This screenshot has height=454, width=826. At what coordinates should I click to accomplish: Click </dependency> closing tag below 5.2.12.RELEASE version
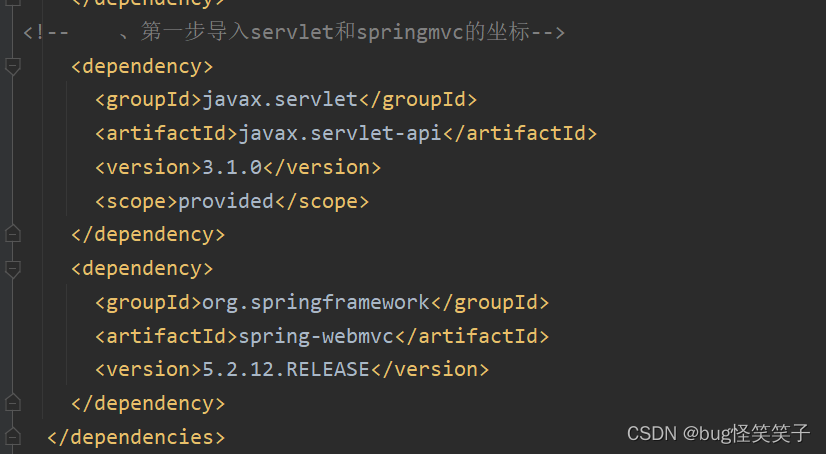click(x=148, y=403)
